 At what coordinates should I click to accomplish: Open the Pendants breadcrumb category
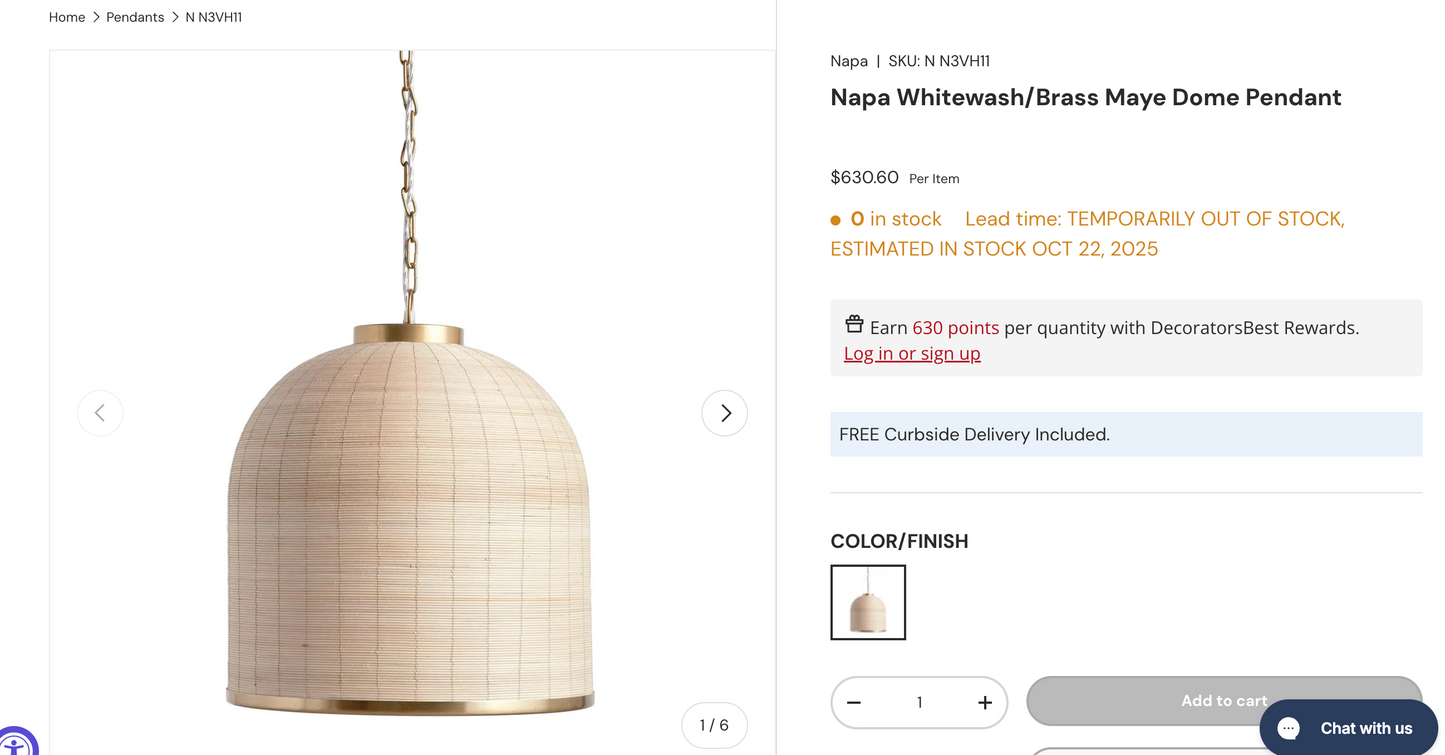coord(135,17)
